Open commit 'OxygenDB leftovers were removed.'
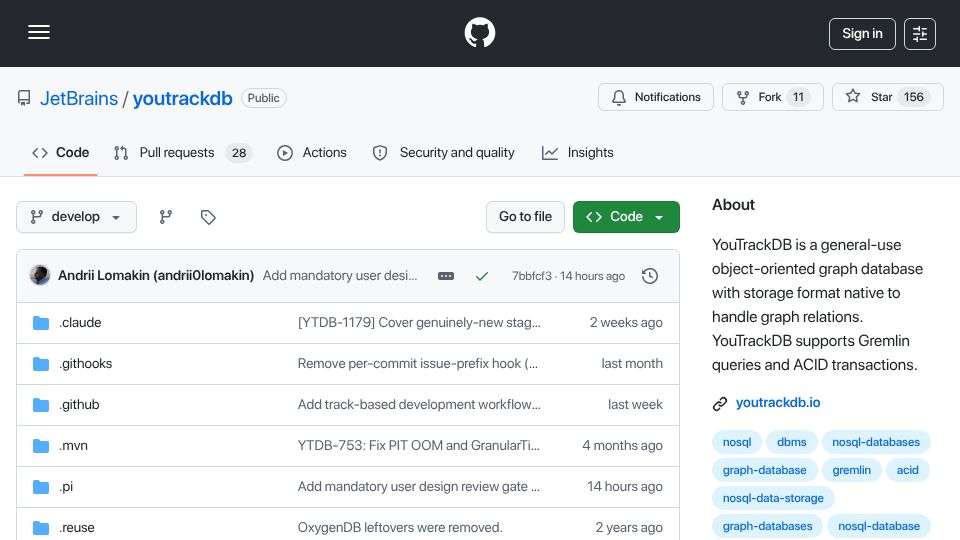This screenshot has height=540, width=960. pos(400,528)
